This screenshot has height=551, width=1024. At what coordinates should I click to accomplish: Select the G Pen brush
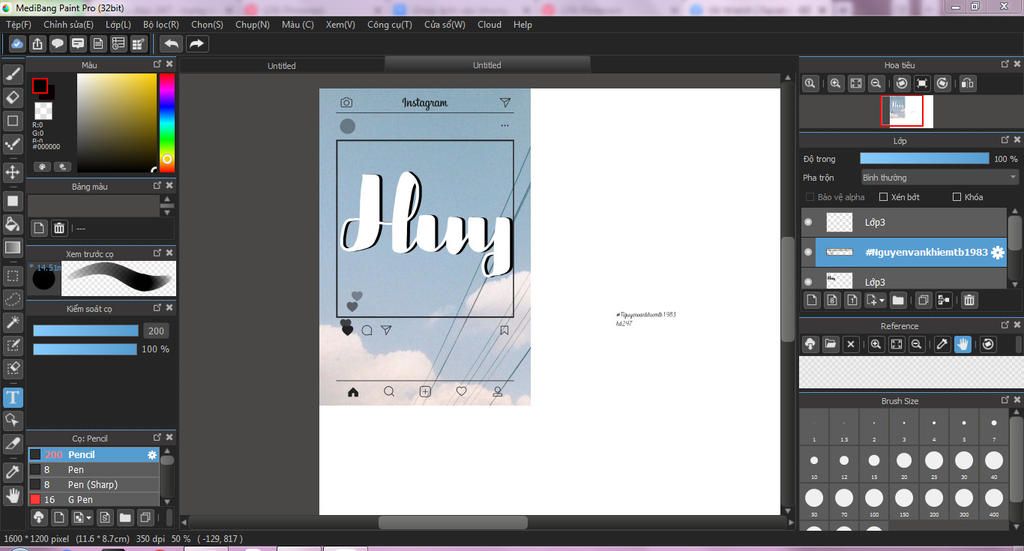[93, 499]
